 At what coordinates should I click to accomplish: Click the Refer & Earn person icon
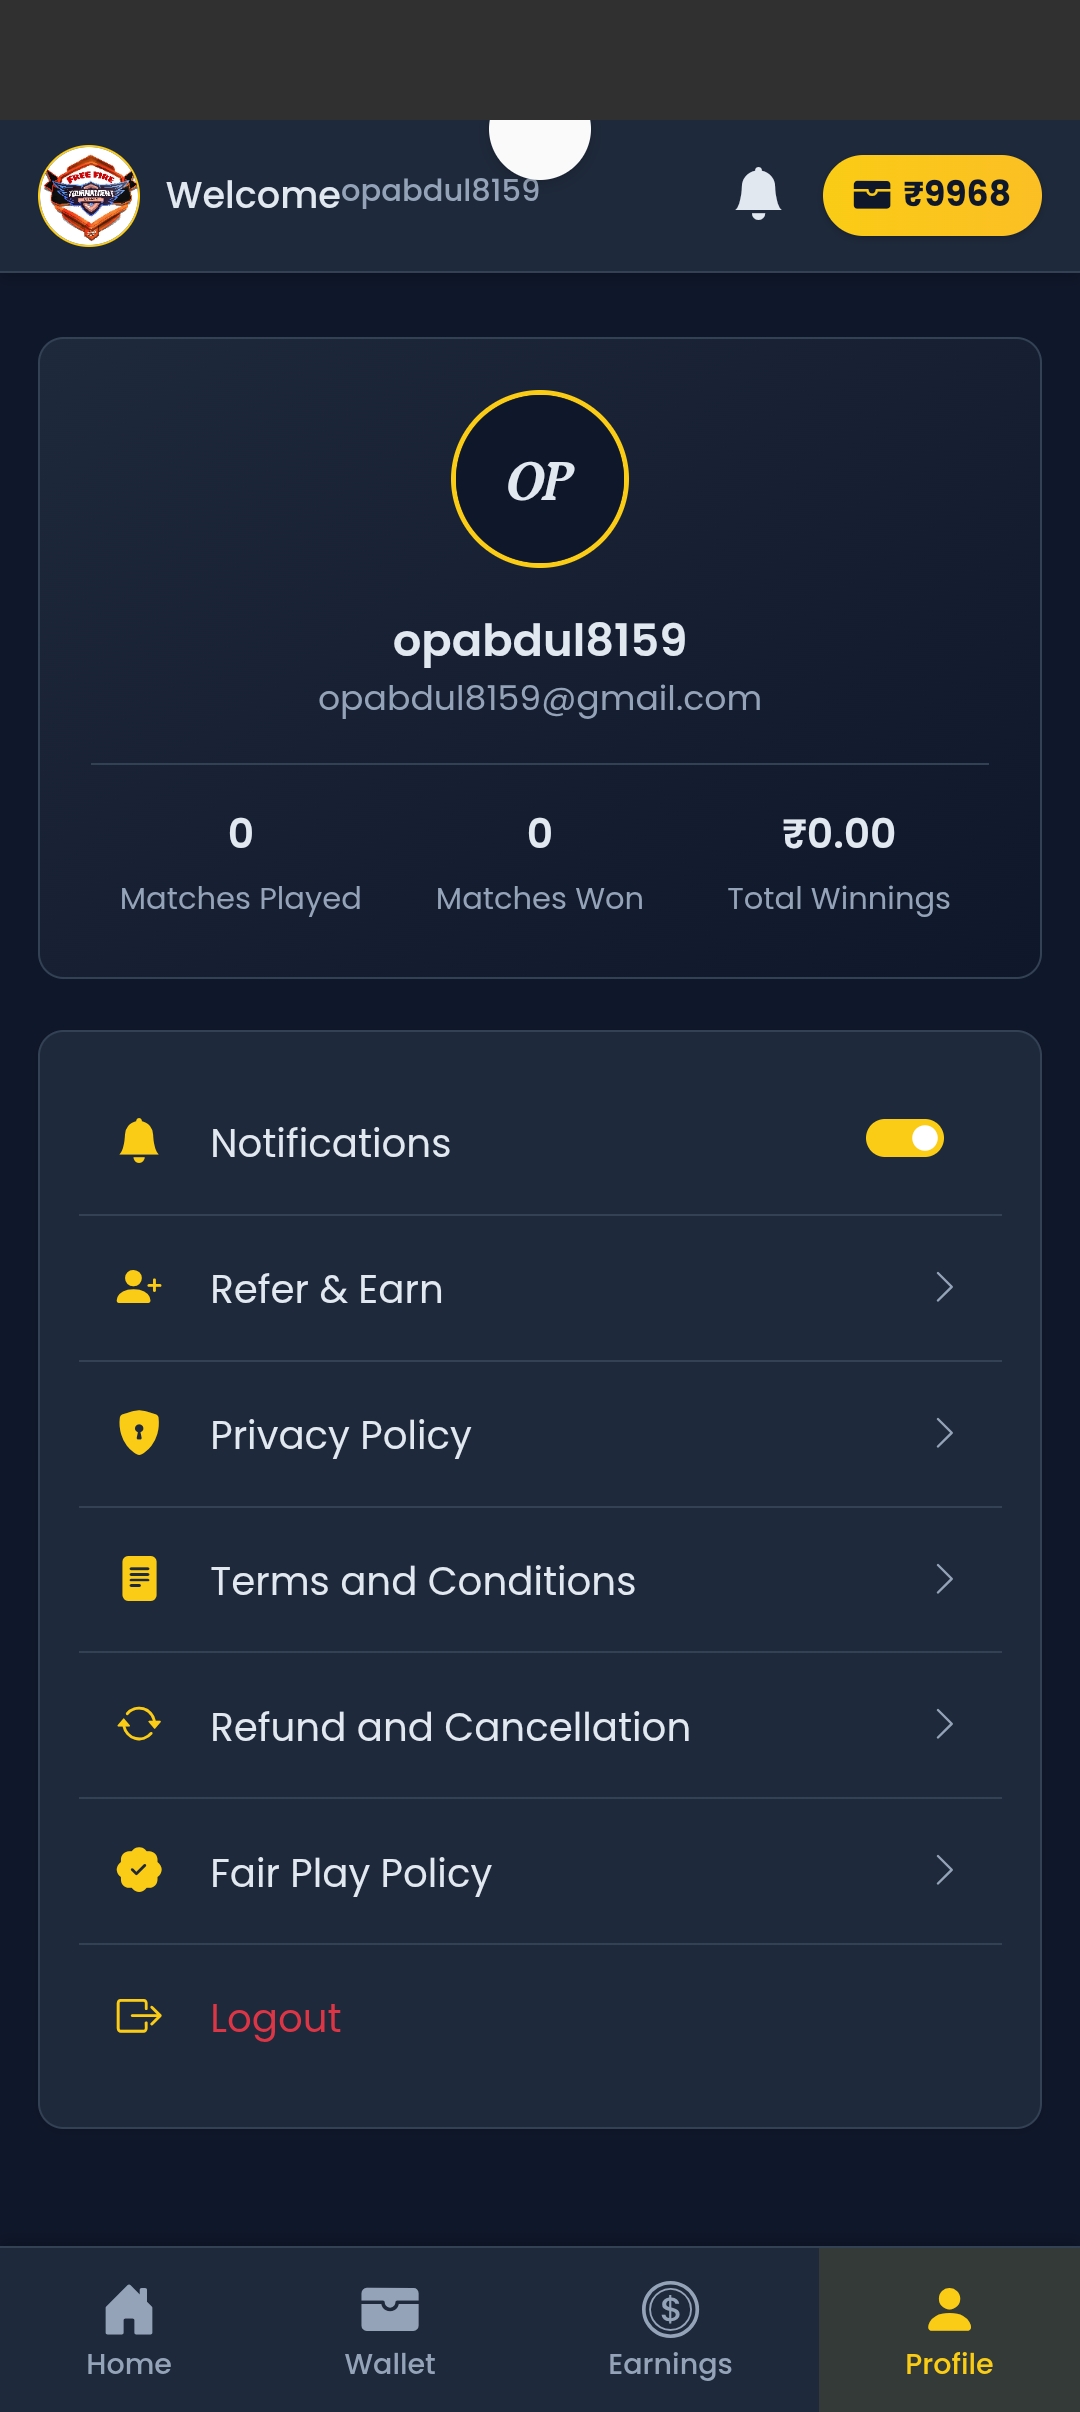coord(139,1288)
